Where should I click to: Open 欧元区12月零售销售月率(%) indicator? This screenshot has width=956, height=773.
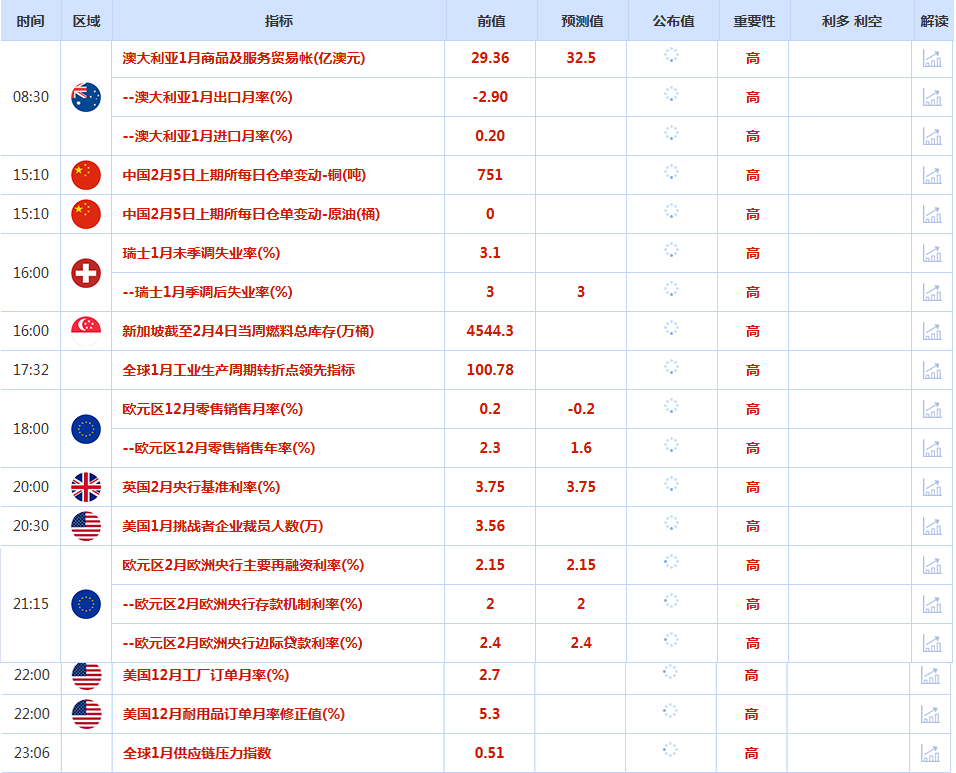click(212, 409)
